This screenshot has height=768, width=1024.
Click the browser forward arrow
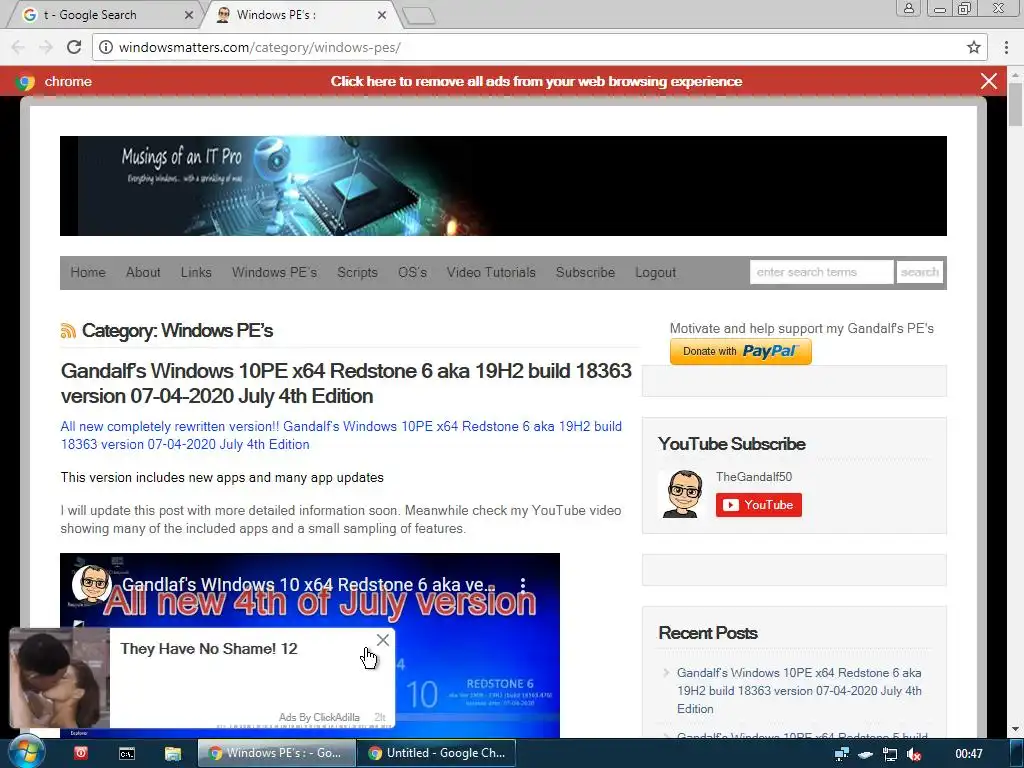coord(46,47)
